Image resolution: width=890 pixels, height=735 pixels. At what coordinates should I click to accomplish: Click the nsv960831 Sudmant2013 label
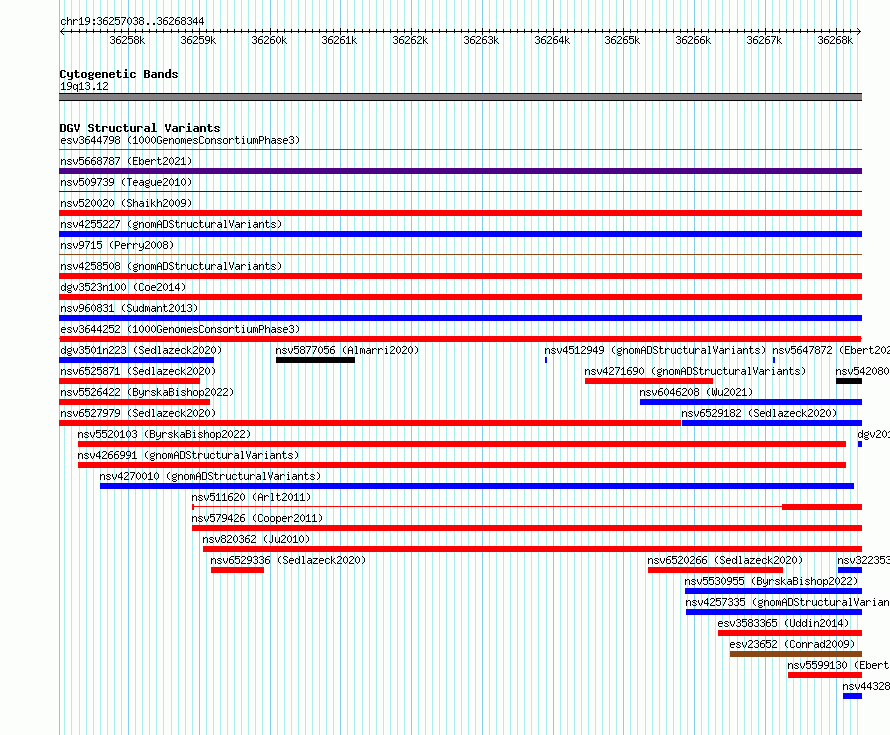tap(129, 308)
